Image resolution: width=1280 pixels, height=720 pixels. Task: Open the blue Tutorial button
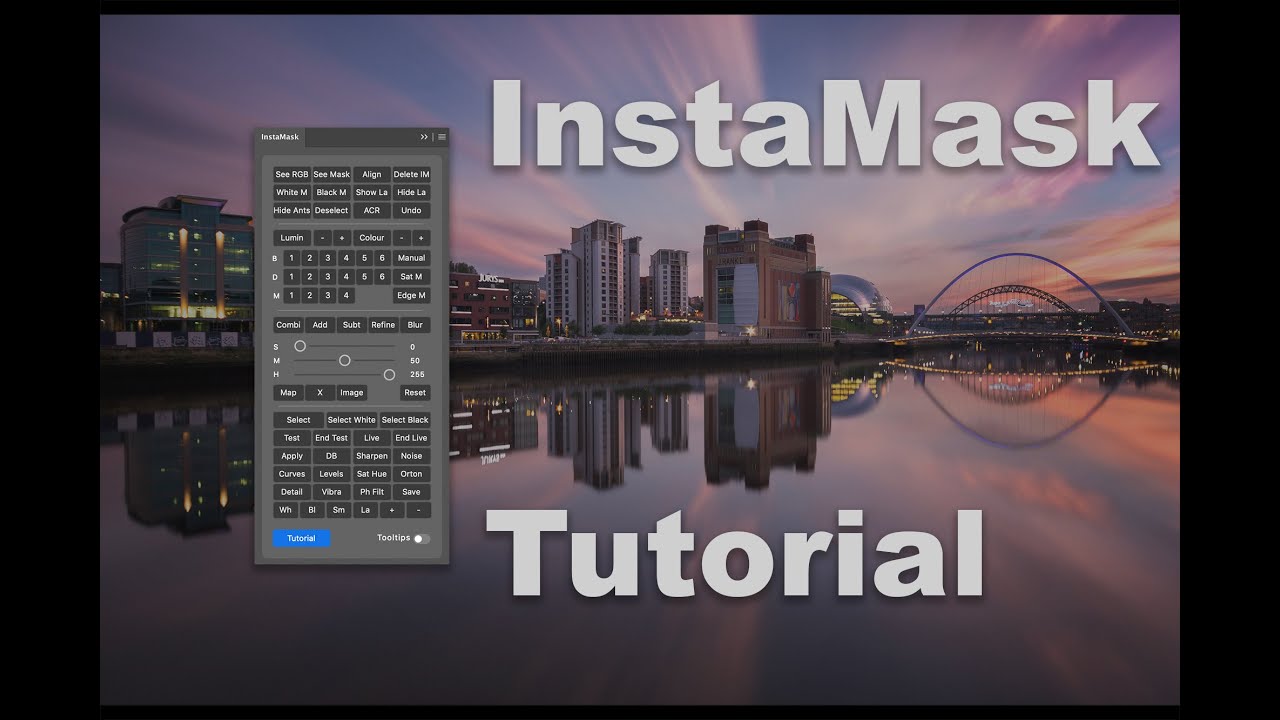301,538
